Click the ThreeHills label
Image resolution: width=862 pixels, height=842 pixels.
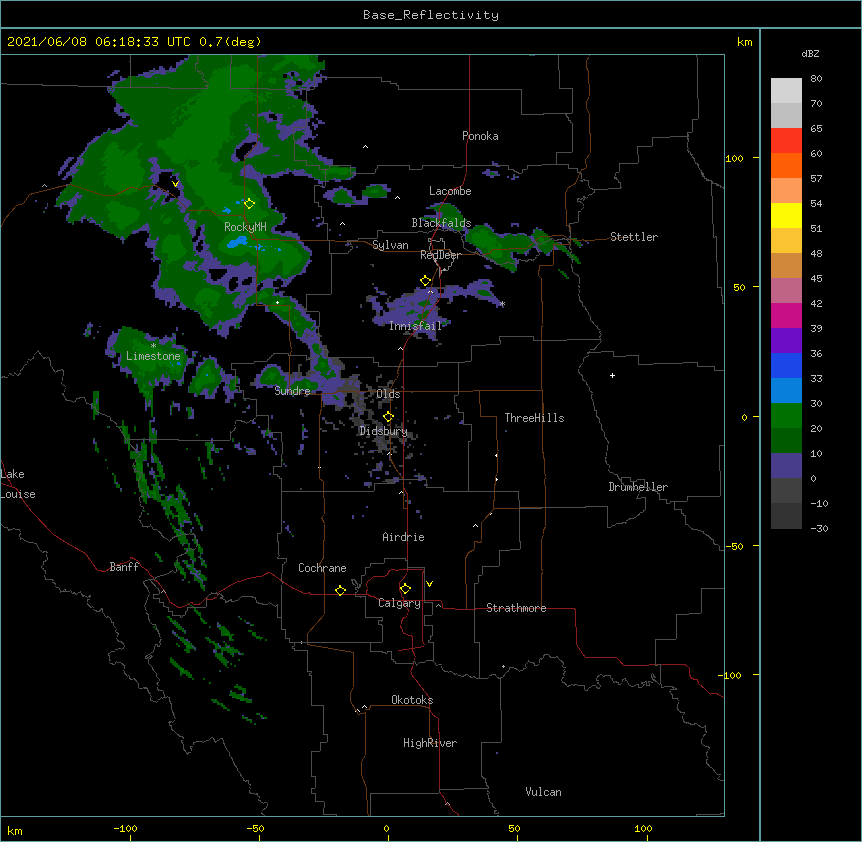pos(534,418)
